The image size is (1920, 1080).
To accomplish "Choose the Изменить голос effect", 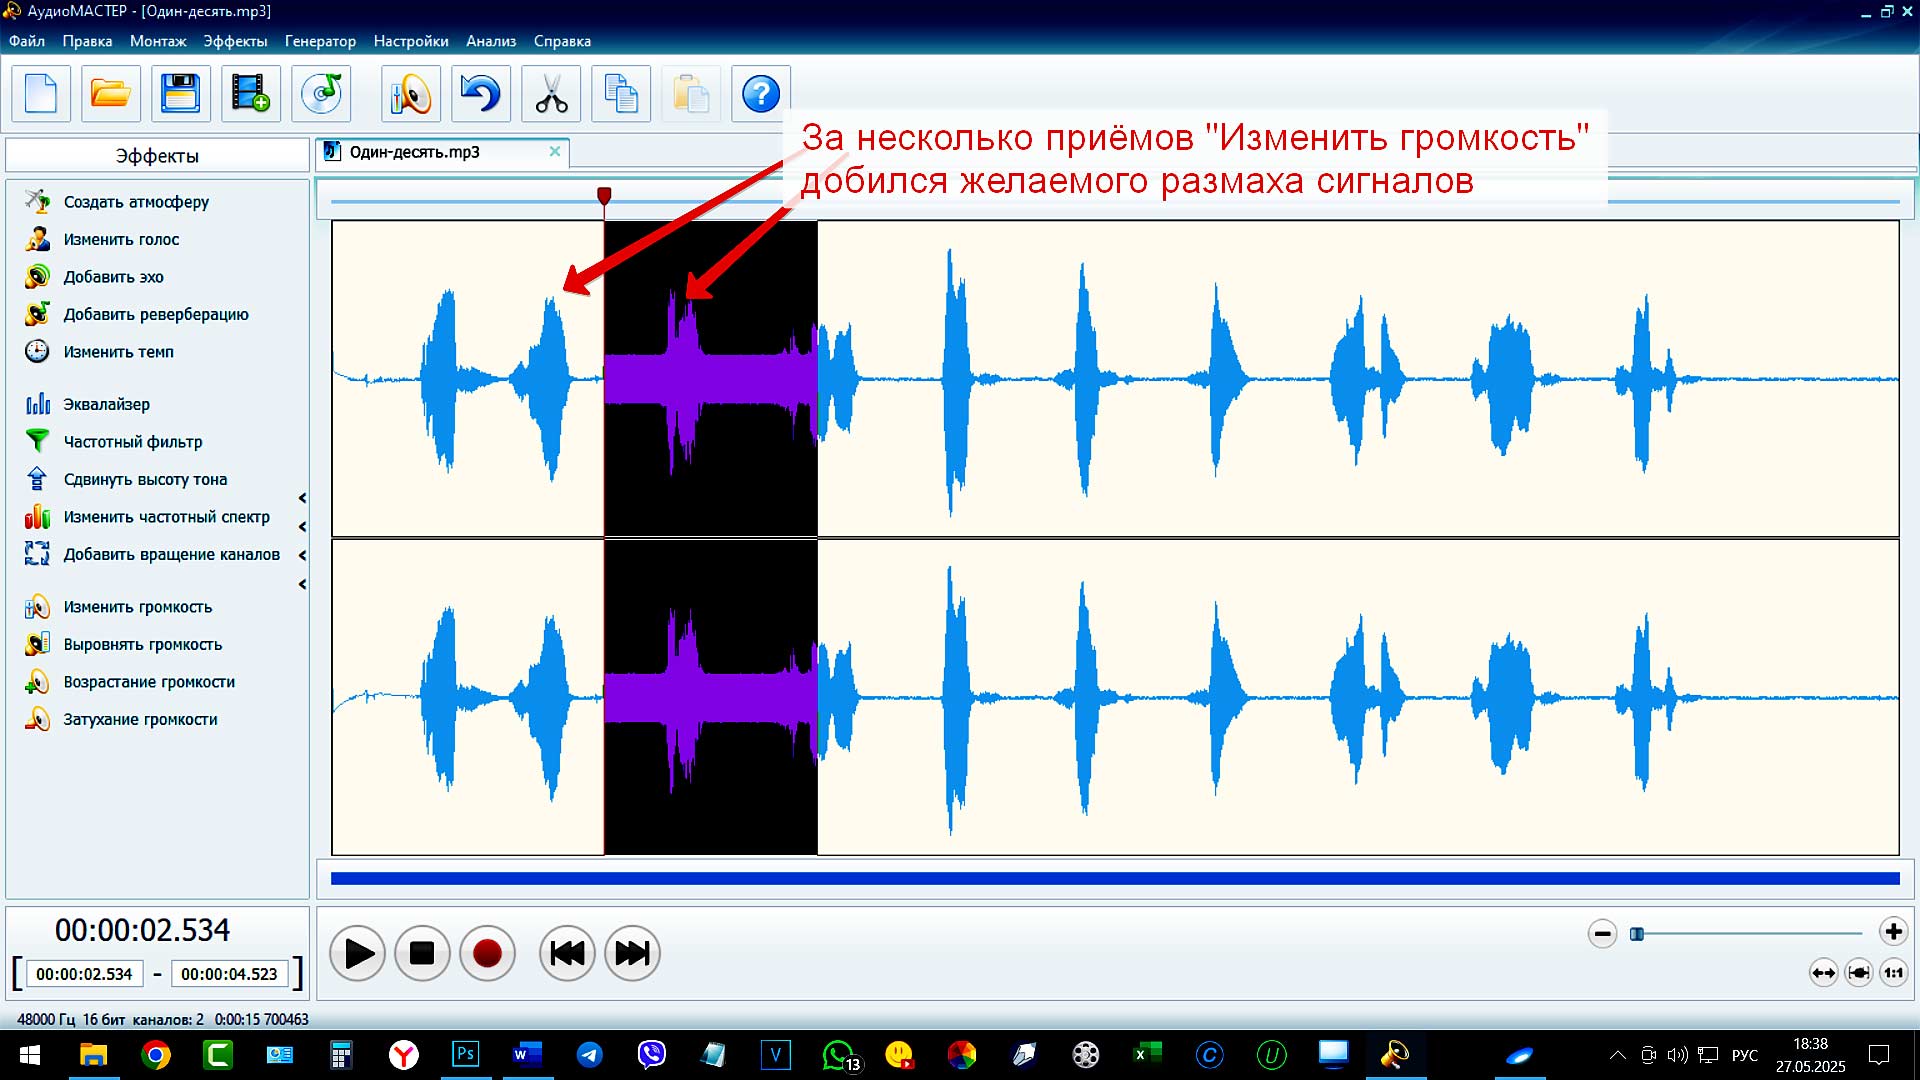I will click(x=121, y=240).
